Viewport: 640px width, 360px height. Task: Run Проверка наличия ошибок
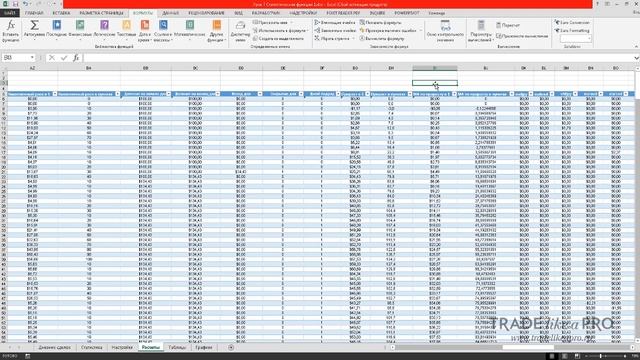(388, 31)
